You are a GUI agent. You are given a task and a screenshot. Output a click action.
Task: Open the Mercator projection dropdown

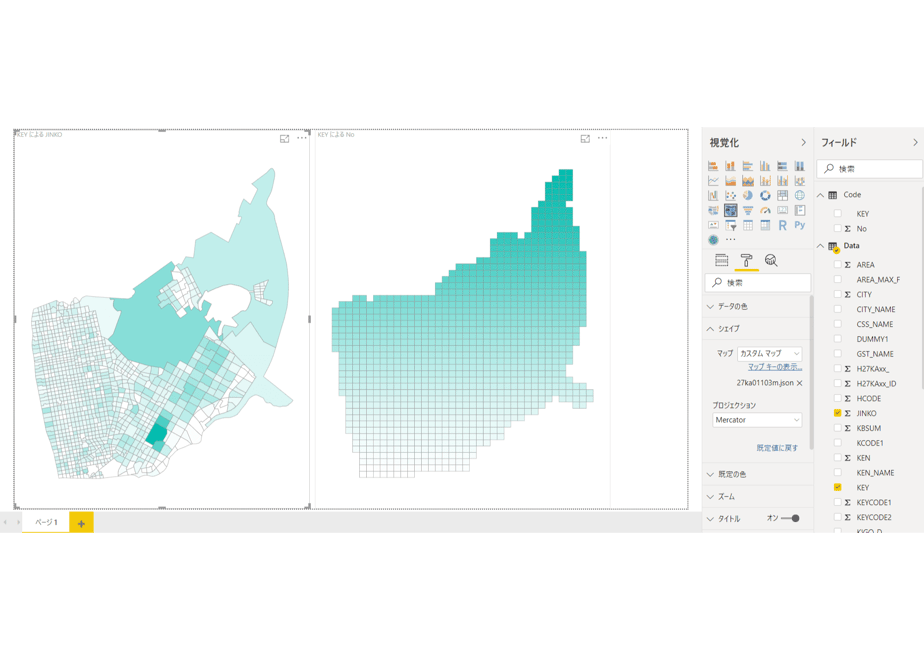757,420
